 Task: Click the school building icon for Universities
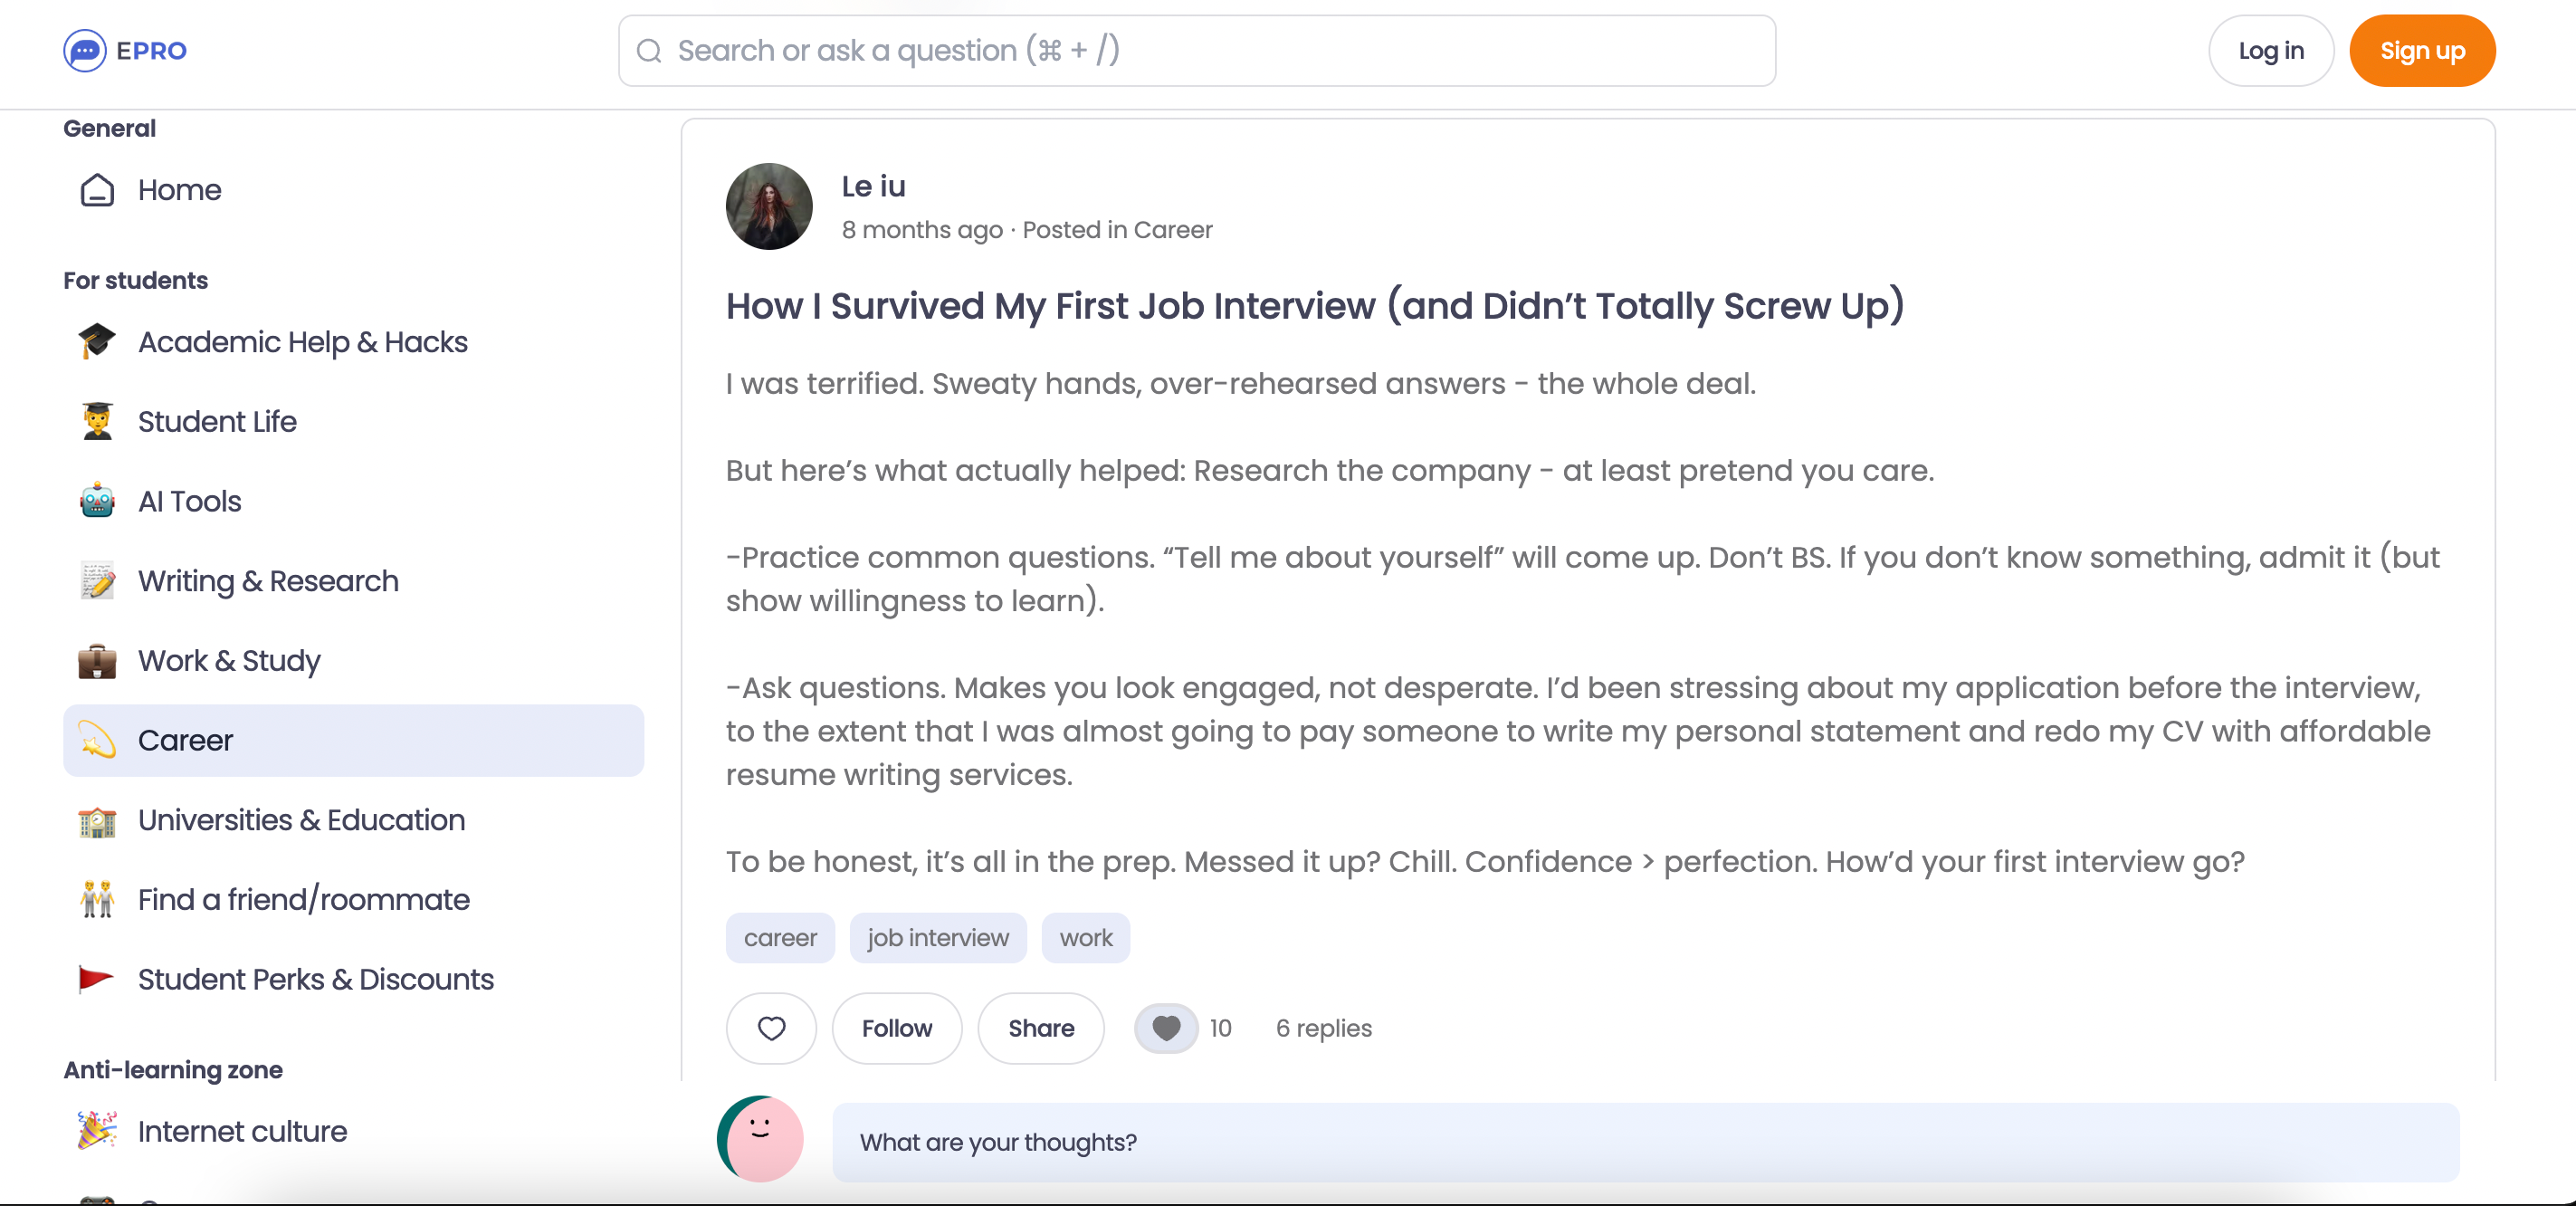click(x=97, y=820)
